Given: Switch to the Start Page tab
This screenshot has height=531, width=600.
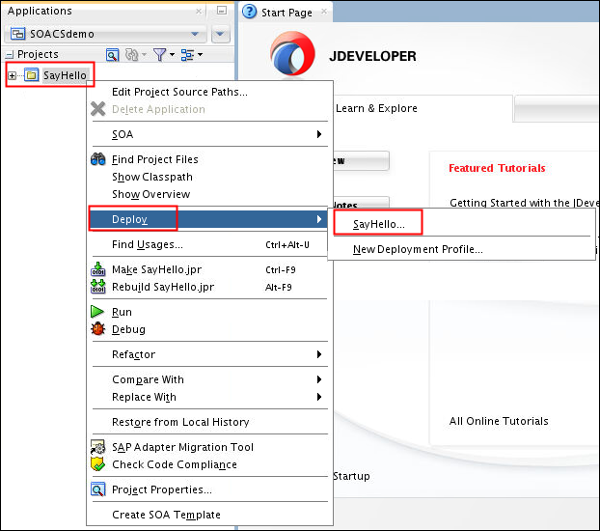Looking at the screenshot, I should coord(287,13).
